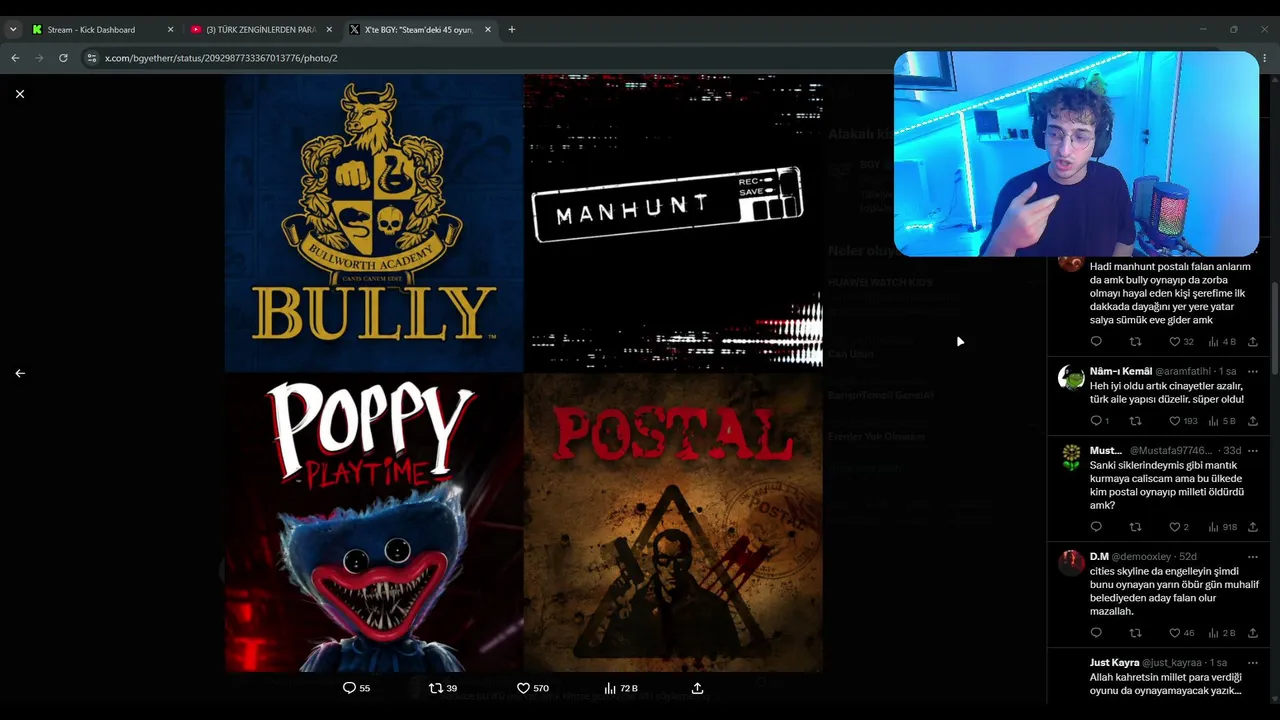Viewport: 1280px width, 720px height.
Task: Switch to the Stream - Kick Dashboard tab
Action: (103, 30)
